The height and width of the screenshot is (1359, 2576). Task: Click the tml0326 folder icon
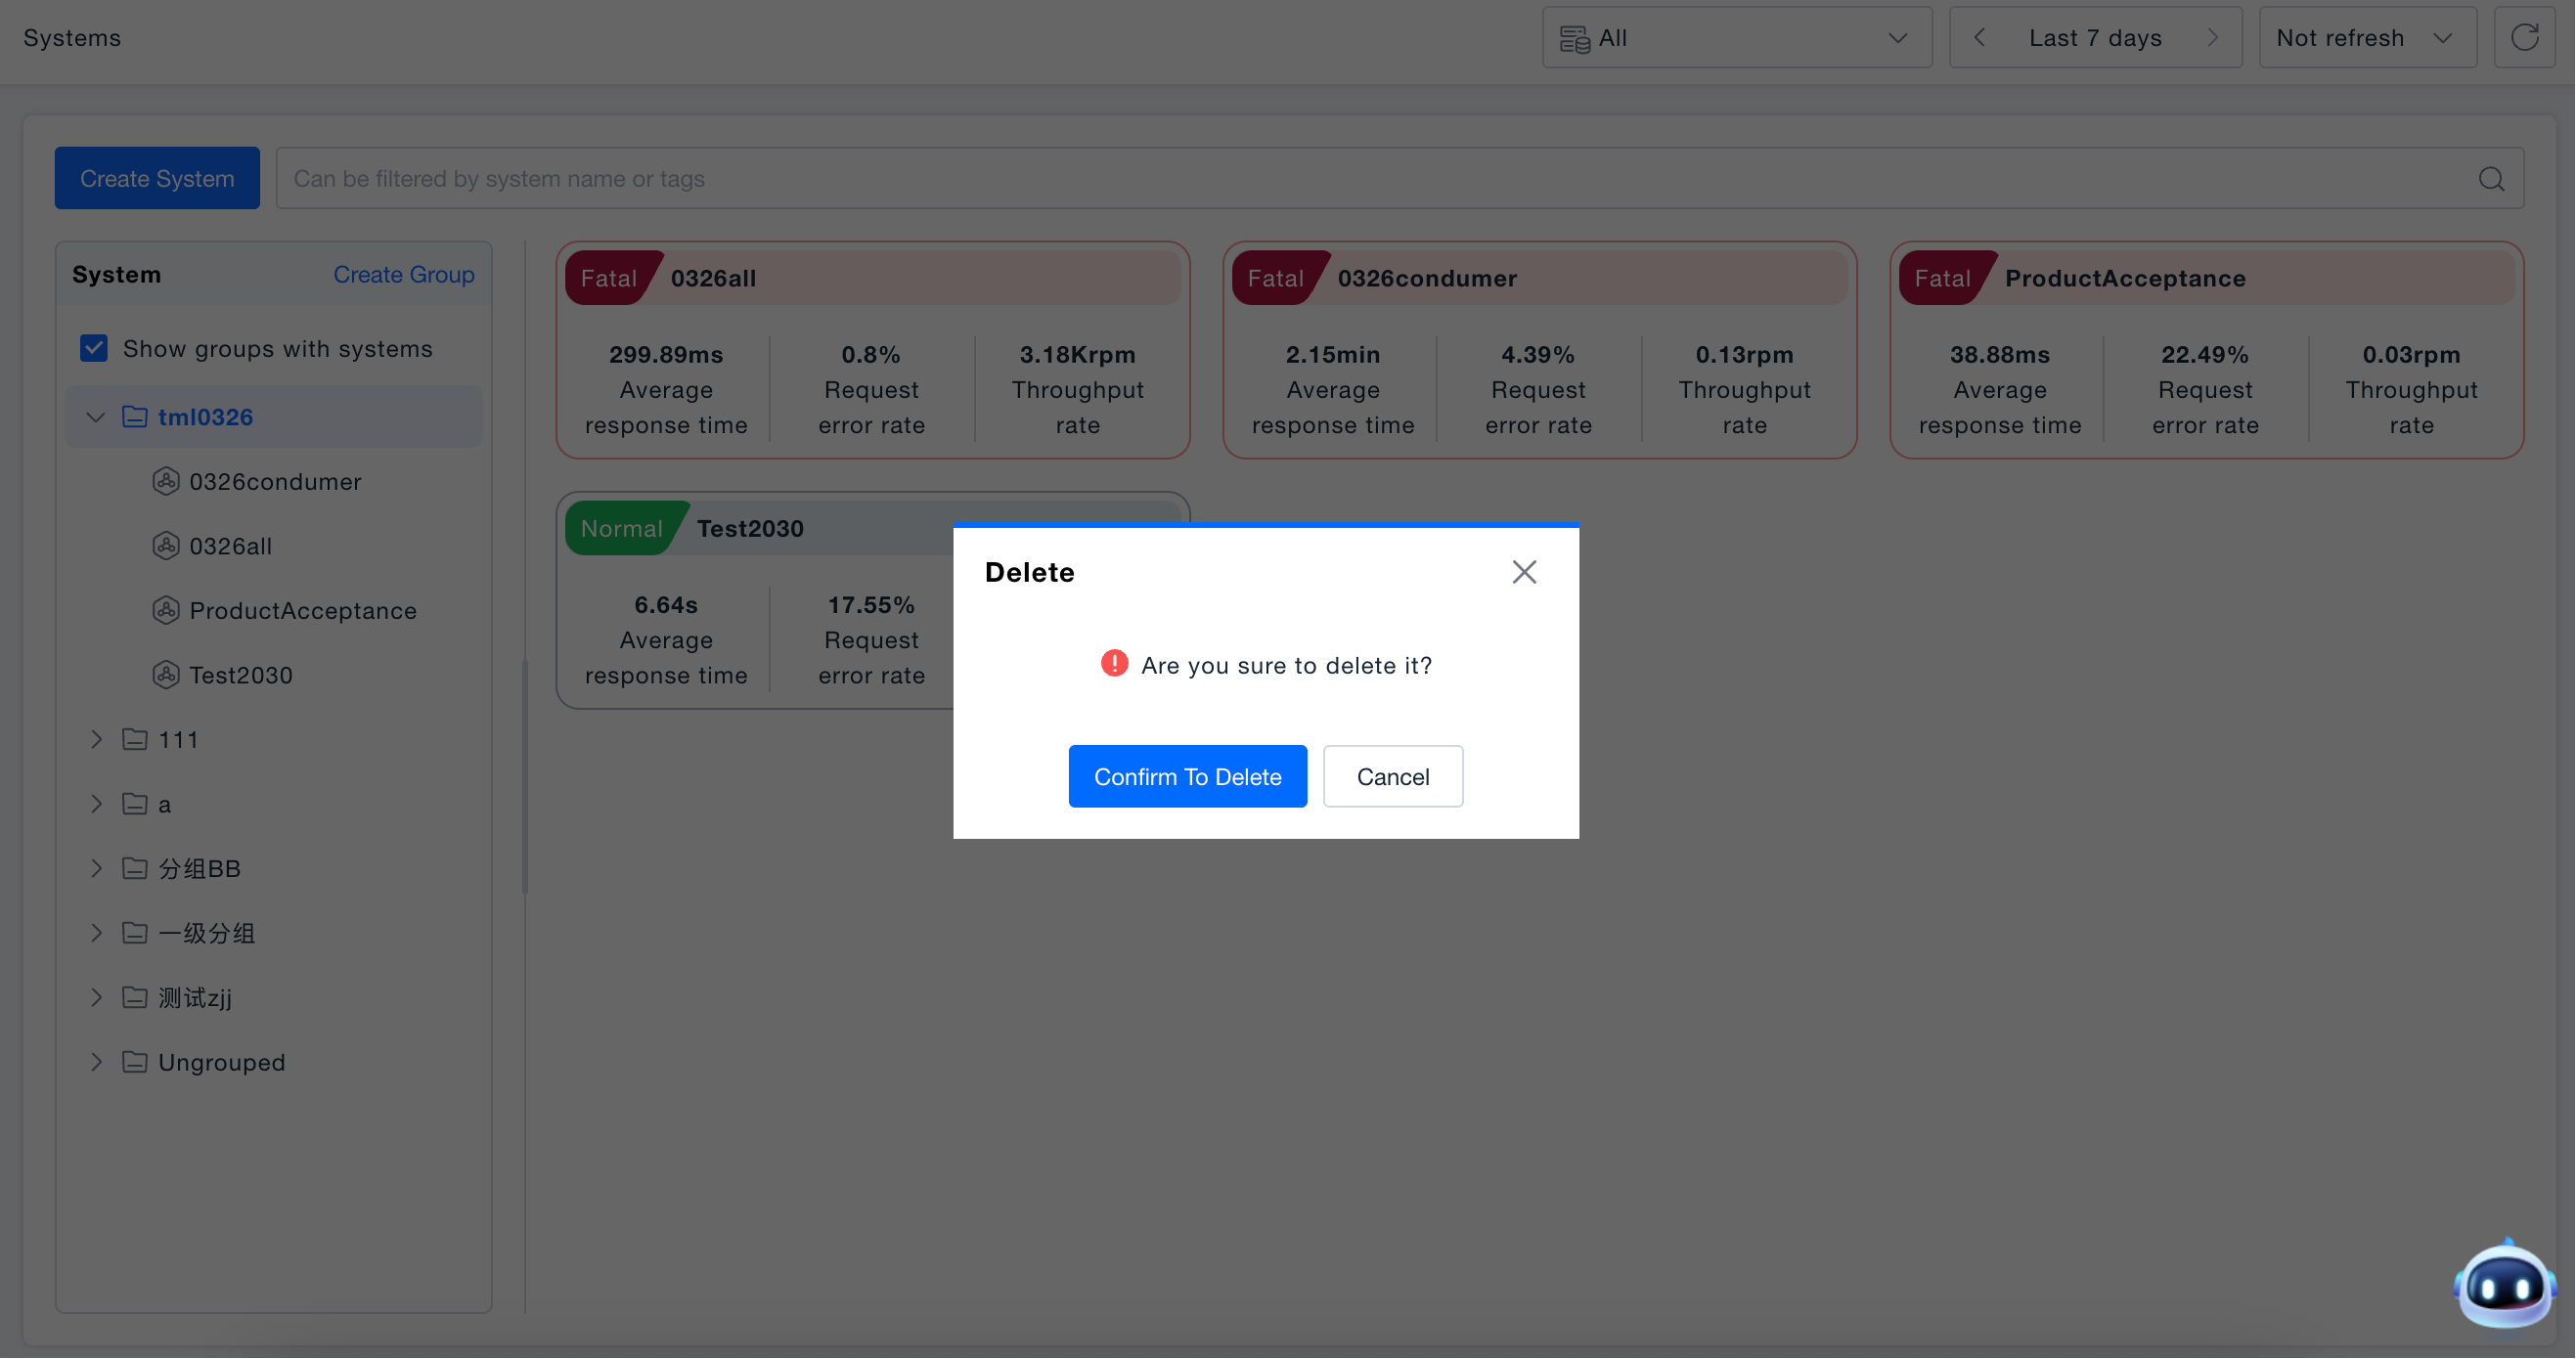click(x=135, y=416)
